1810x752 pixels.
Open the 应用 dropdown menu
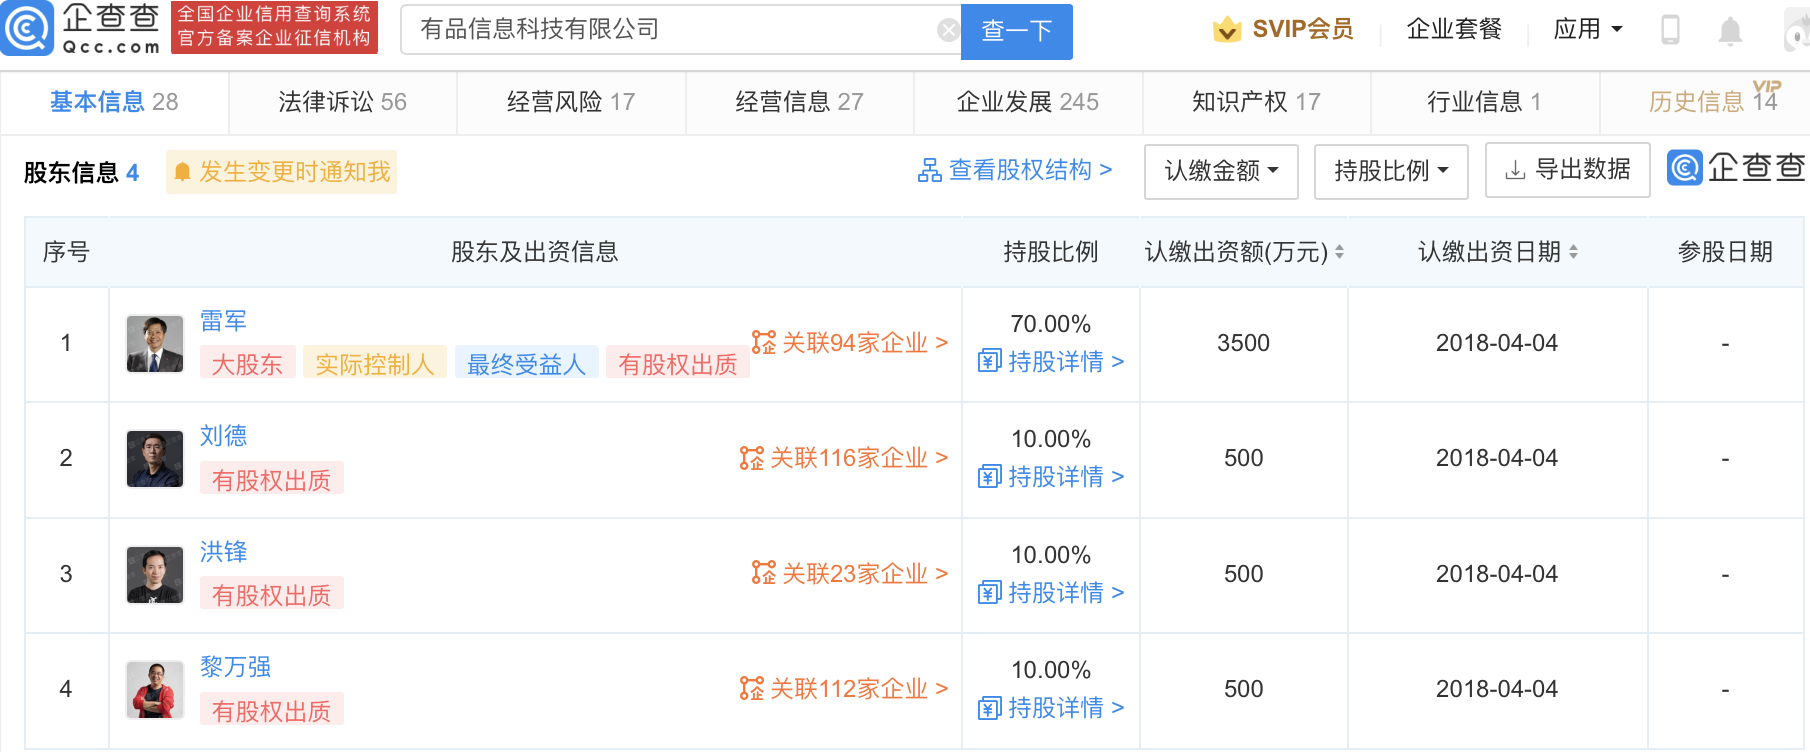(x=1588, y=30)
